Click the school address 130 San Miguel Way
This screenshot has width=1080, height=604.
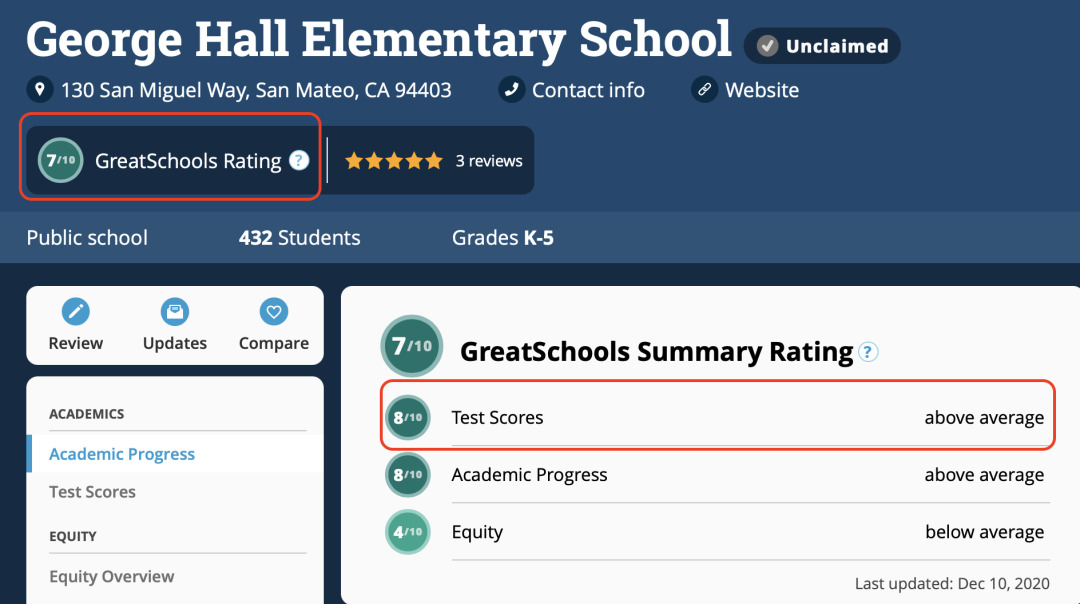point(256,90)
